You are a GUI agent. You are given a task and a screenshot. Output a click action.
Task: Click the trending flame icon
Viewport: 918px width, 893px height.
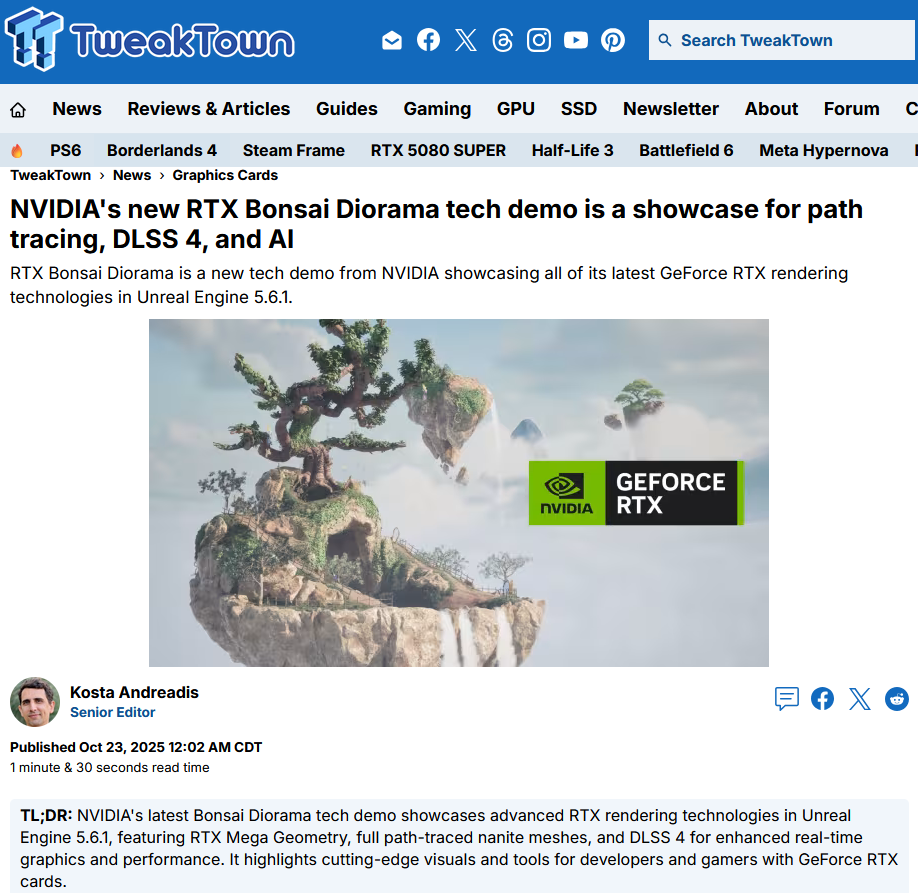click(x=17, y=151)
